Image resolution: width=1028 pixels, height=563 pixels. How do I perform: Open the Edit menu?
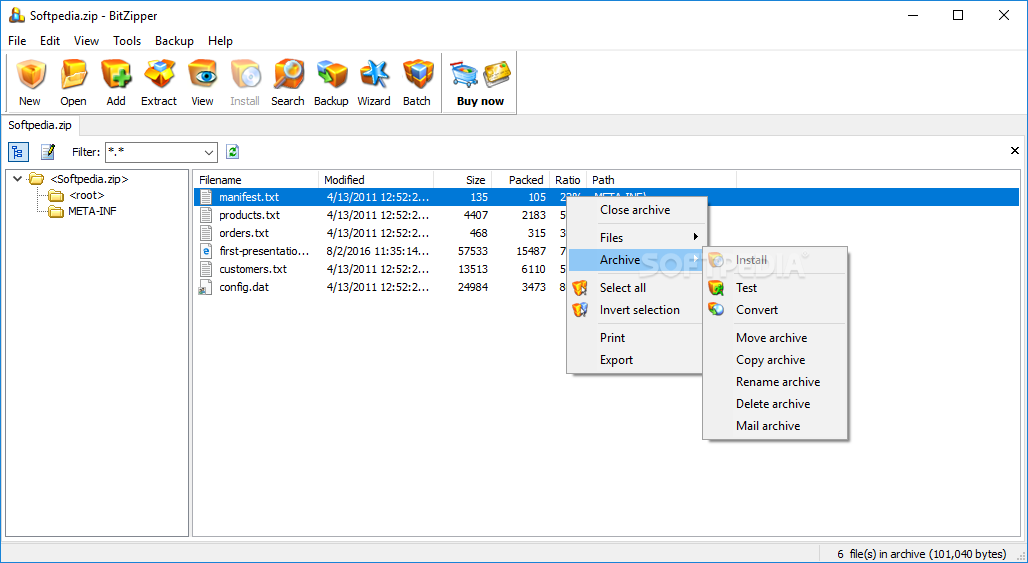(x=50, y=41)
